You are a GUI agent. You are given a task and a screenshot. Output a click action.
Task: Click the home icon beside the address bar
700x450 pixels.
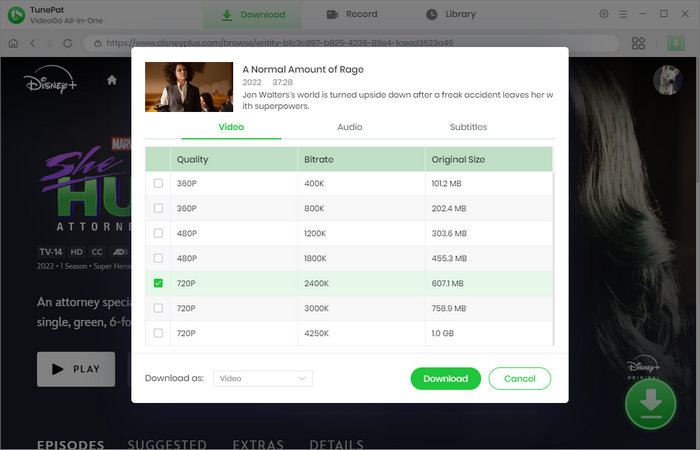tap(13, 44)
